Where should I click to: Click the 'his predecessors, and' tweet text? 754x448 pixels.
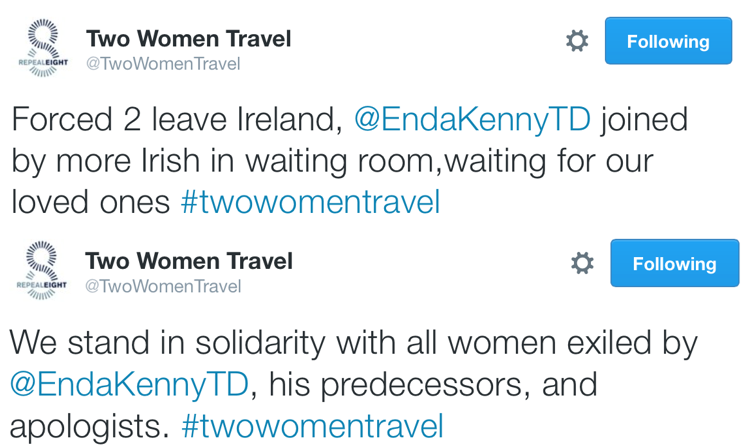coord(433,385)
